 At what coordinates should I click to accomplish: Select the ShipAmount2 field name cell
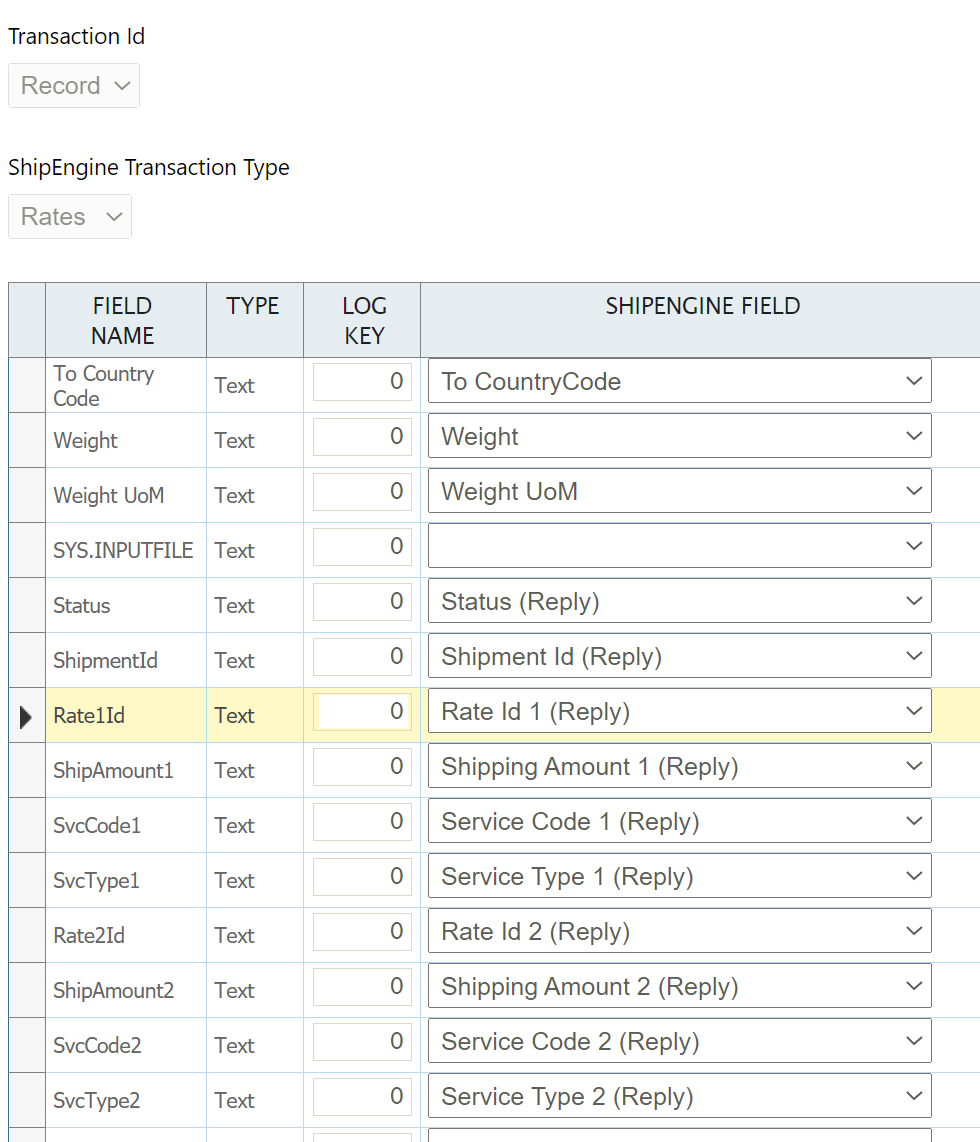(x=125, y=990)
